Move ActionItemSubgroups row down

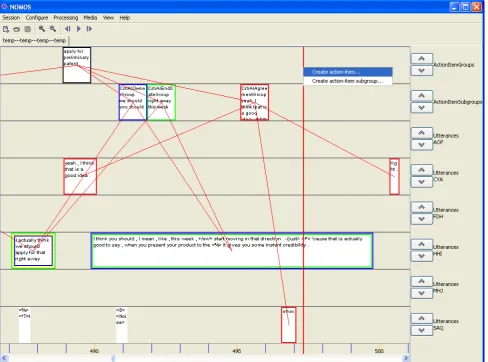(x=421, y=108)
